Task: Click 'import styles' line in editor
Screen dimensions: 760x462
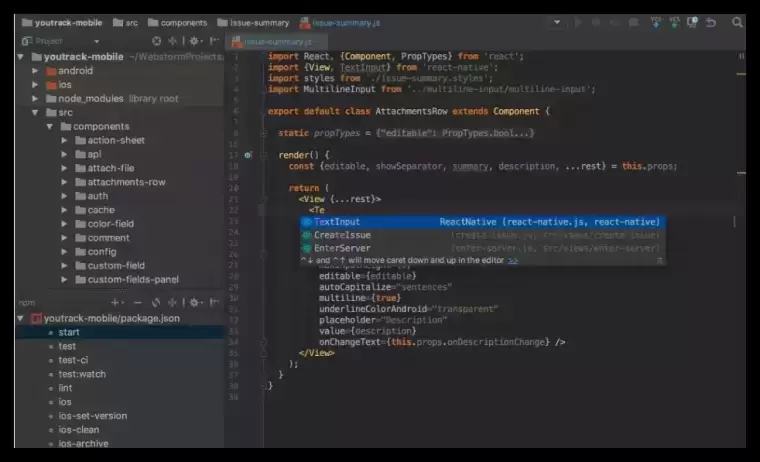Action: pyautogui.click(x=380, y=78)
